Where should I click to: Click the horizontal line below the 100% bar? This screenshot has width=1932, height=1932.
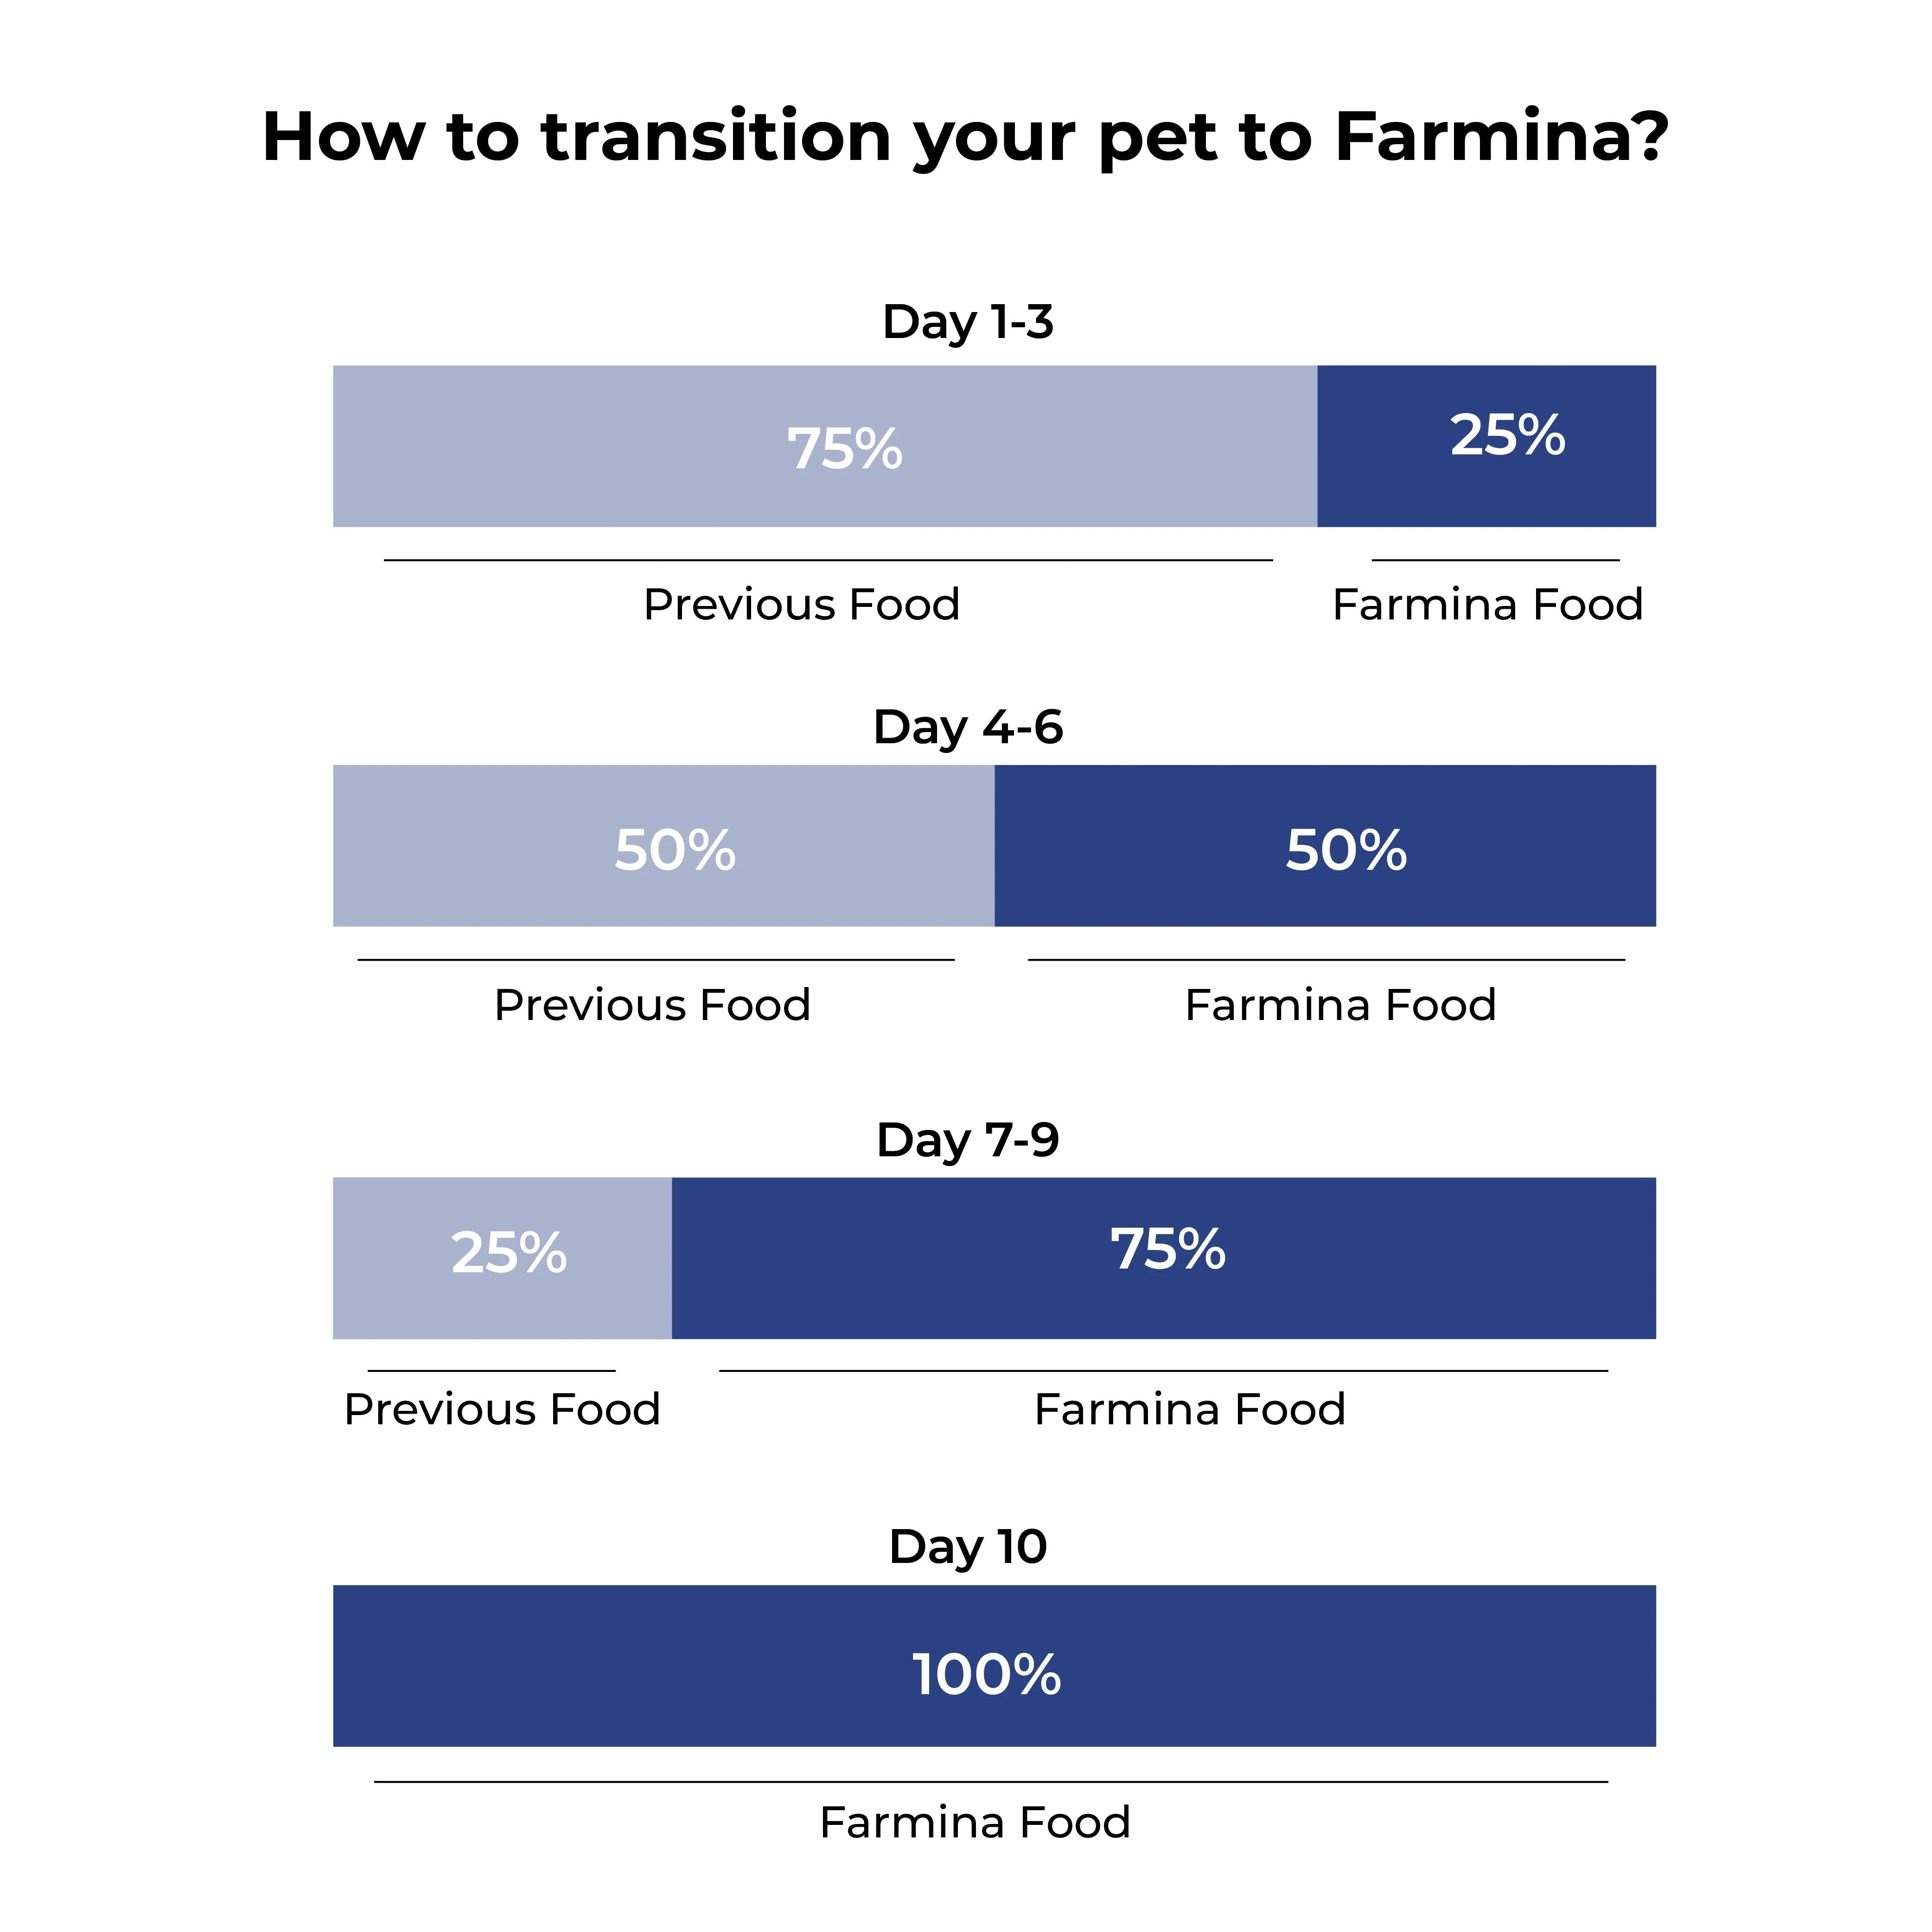click(990, 1782)
